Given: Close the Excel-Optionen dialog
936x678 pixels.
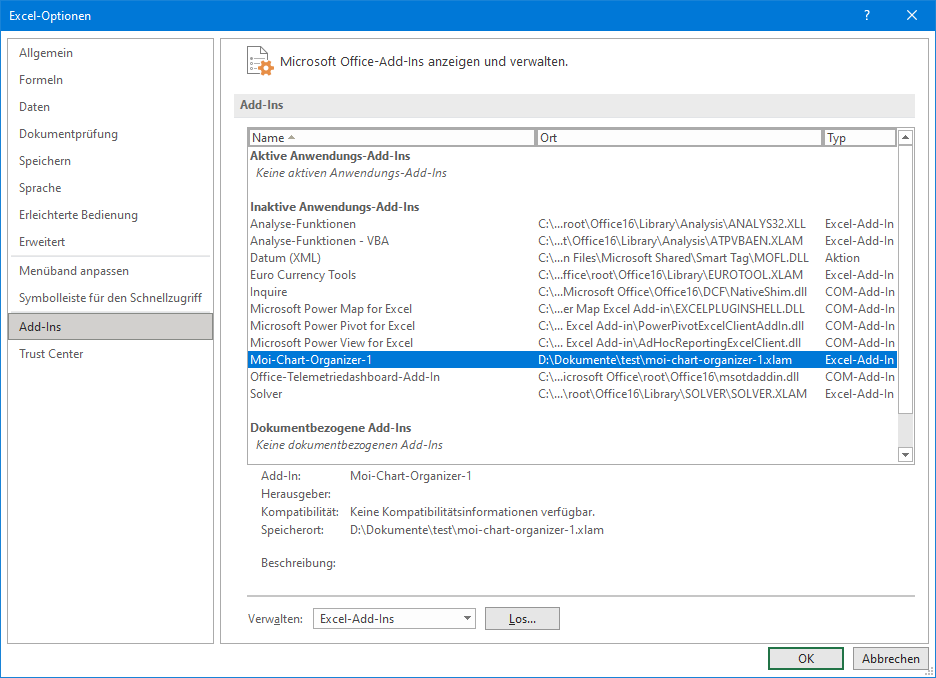Looking at the screenshot, I should pos(912,16).
